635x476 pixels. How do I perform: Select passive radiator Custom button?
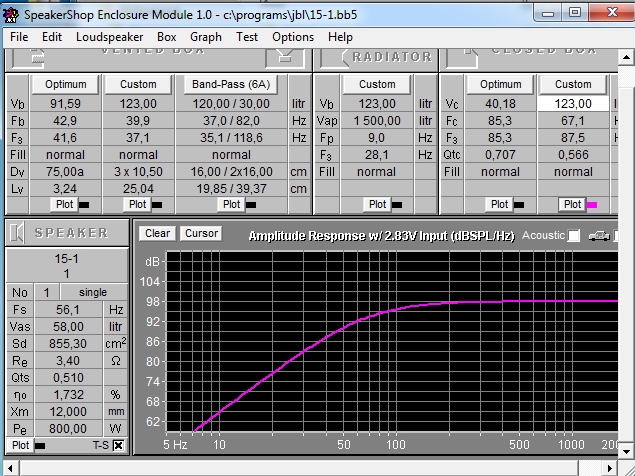[377, 84]
